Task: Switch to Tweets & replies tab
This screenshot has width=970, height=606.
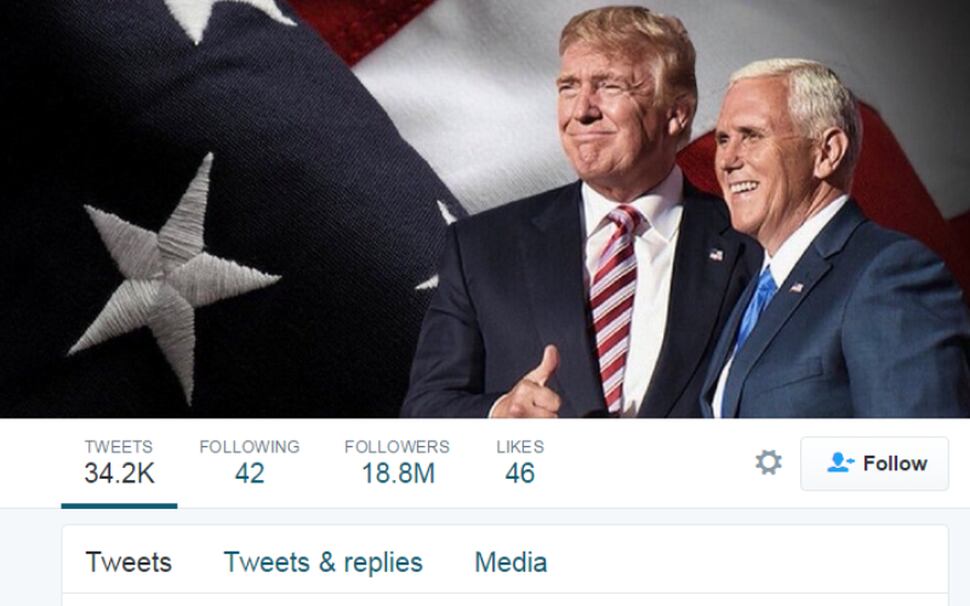Action: (x=323, y=562)
